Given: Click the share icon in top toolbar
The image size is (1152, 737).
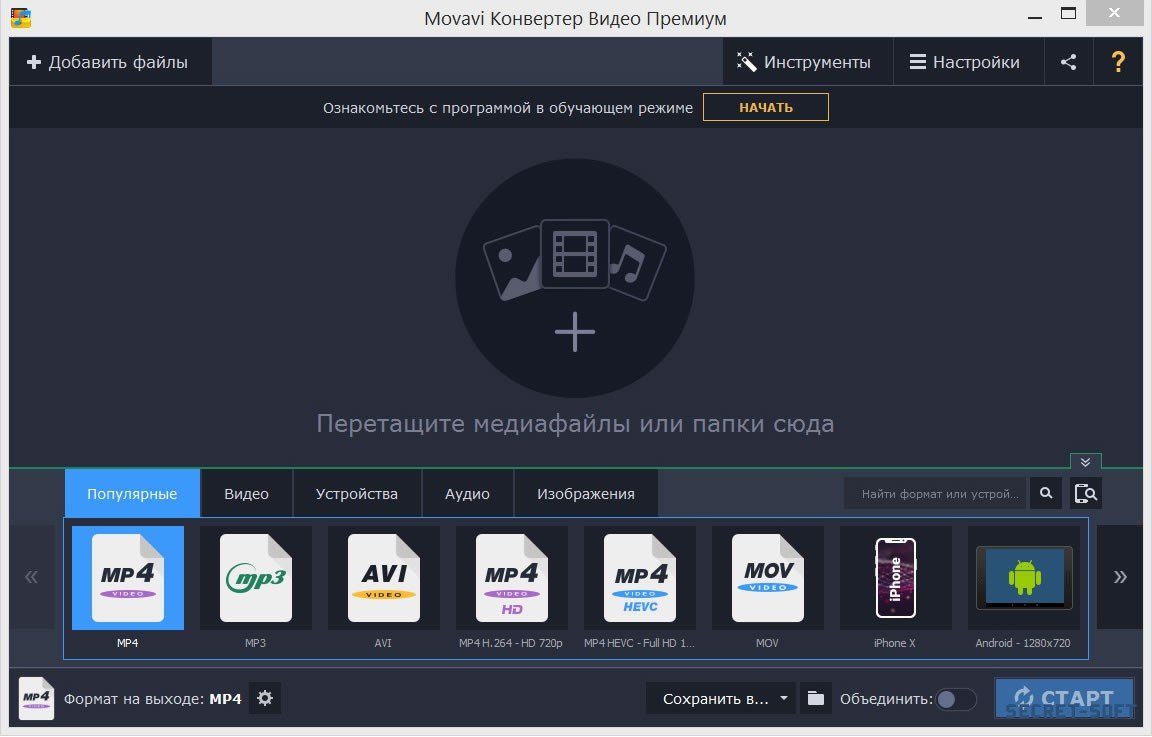Looking at the screenshot, I should point(1068,62).
